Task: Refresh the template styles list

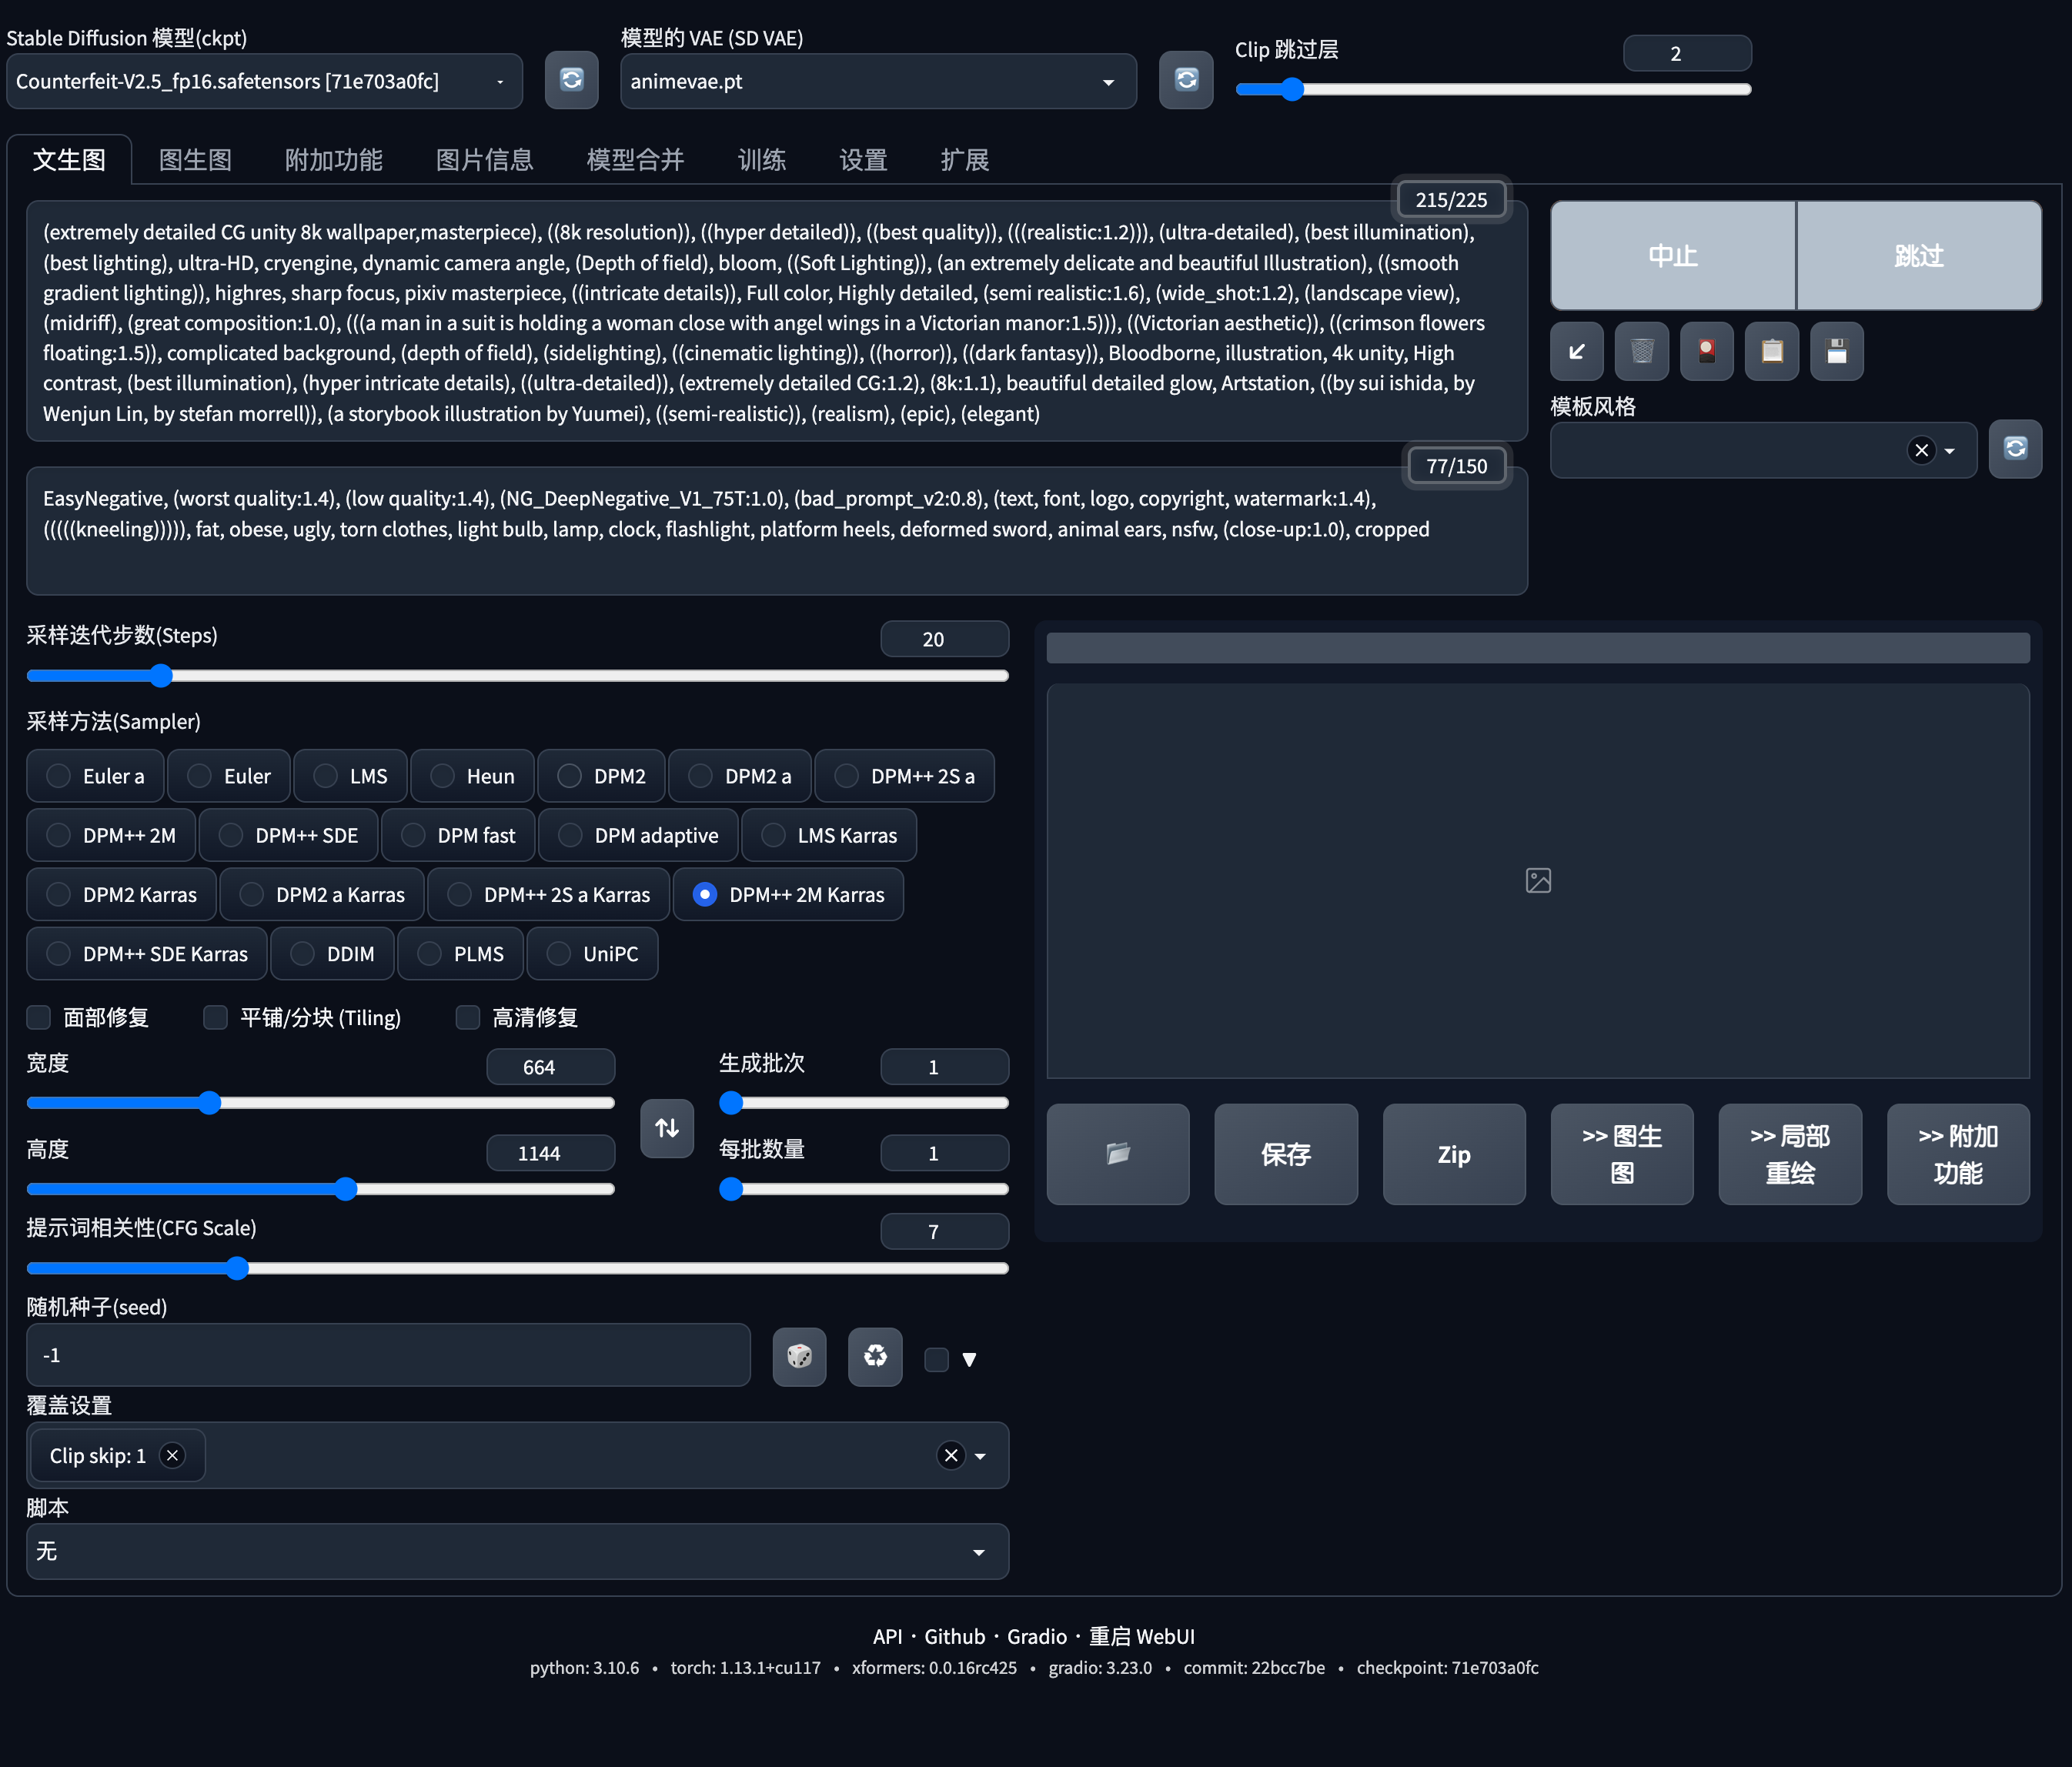Action: [x=2015, y=449]
